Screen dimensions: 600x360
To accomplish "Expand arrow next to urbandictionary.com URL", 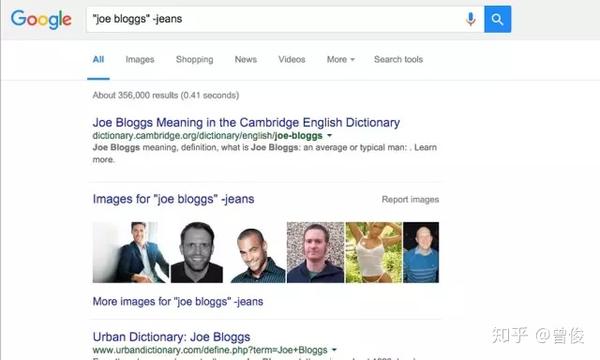I will 334,350.
